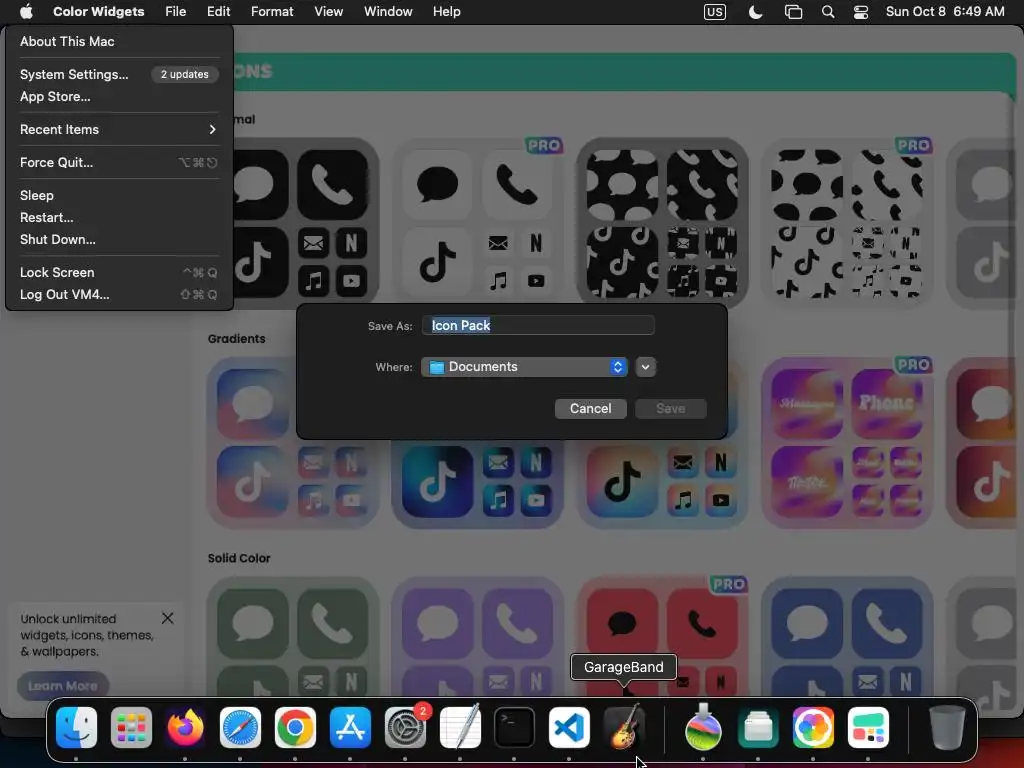Choose App Store in Apple menu
Image resolution: width=1024 pixels, height=768 pixels.
click(119, 97)
